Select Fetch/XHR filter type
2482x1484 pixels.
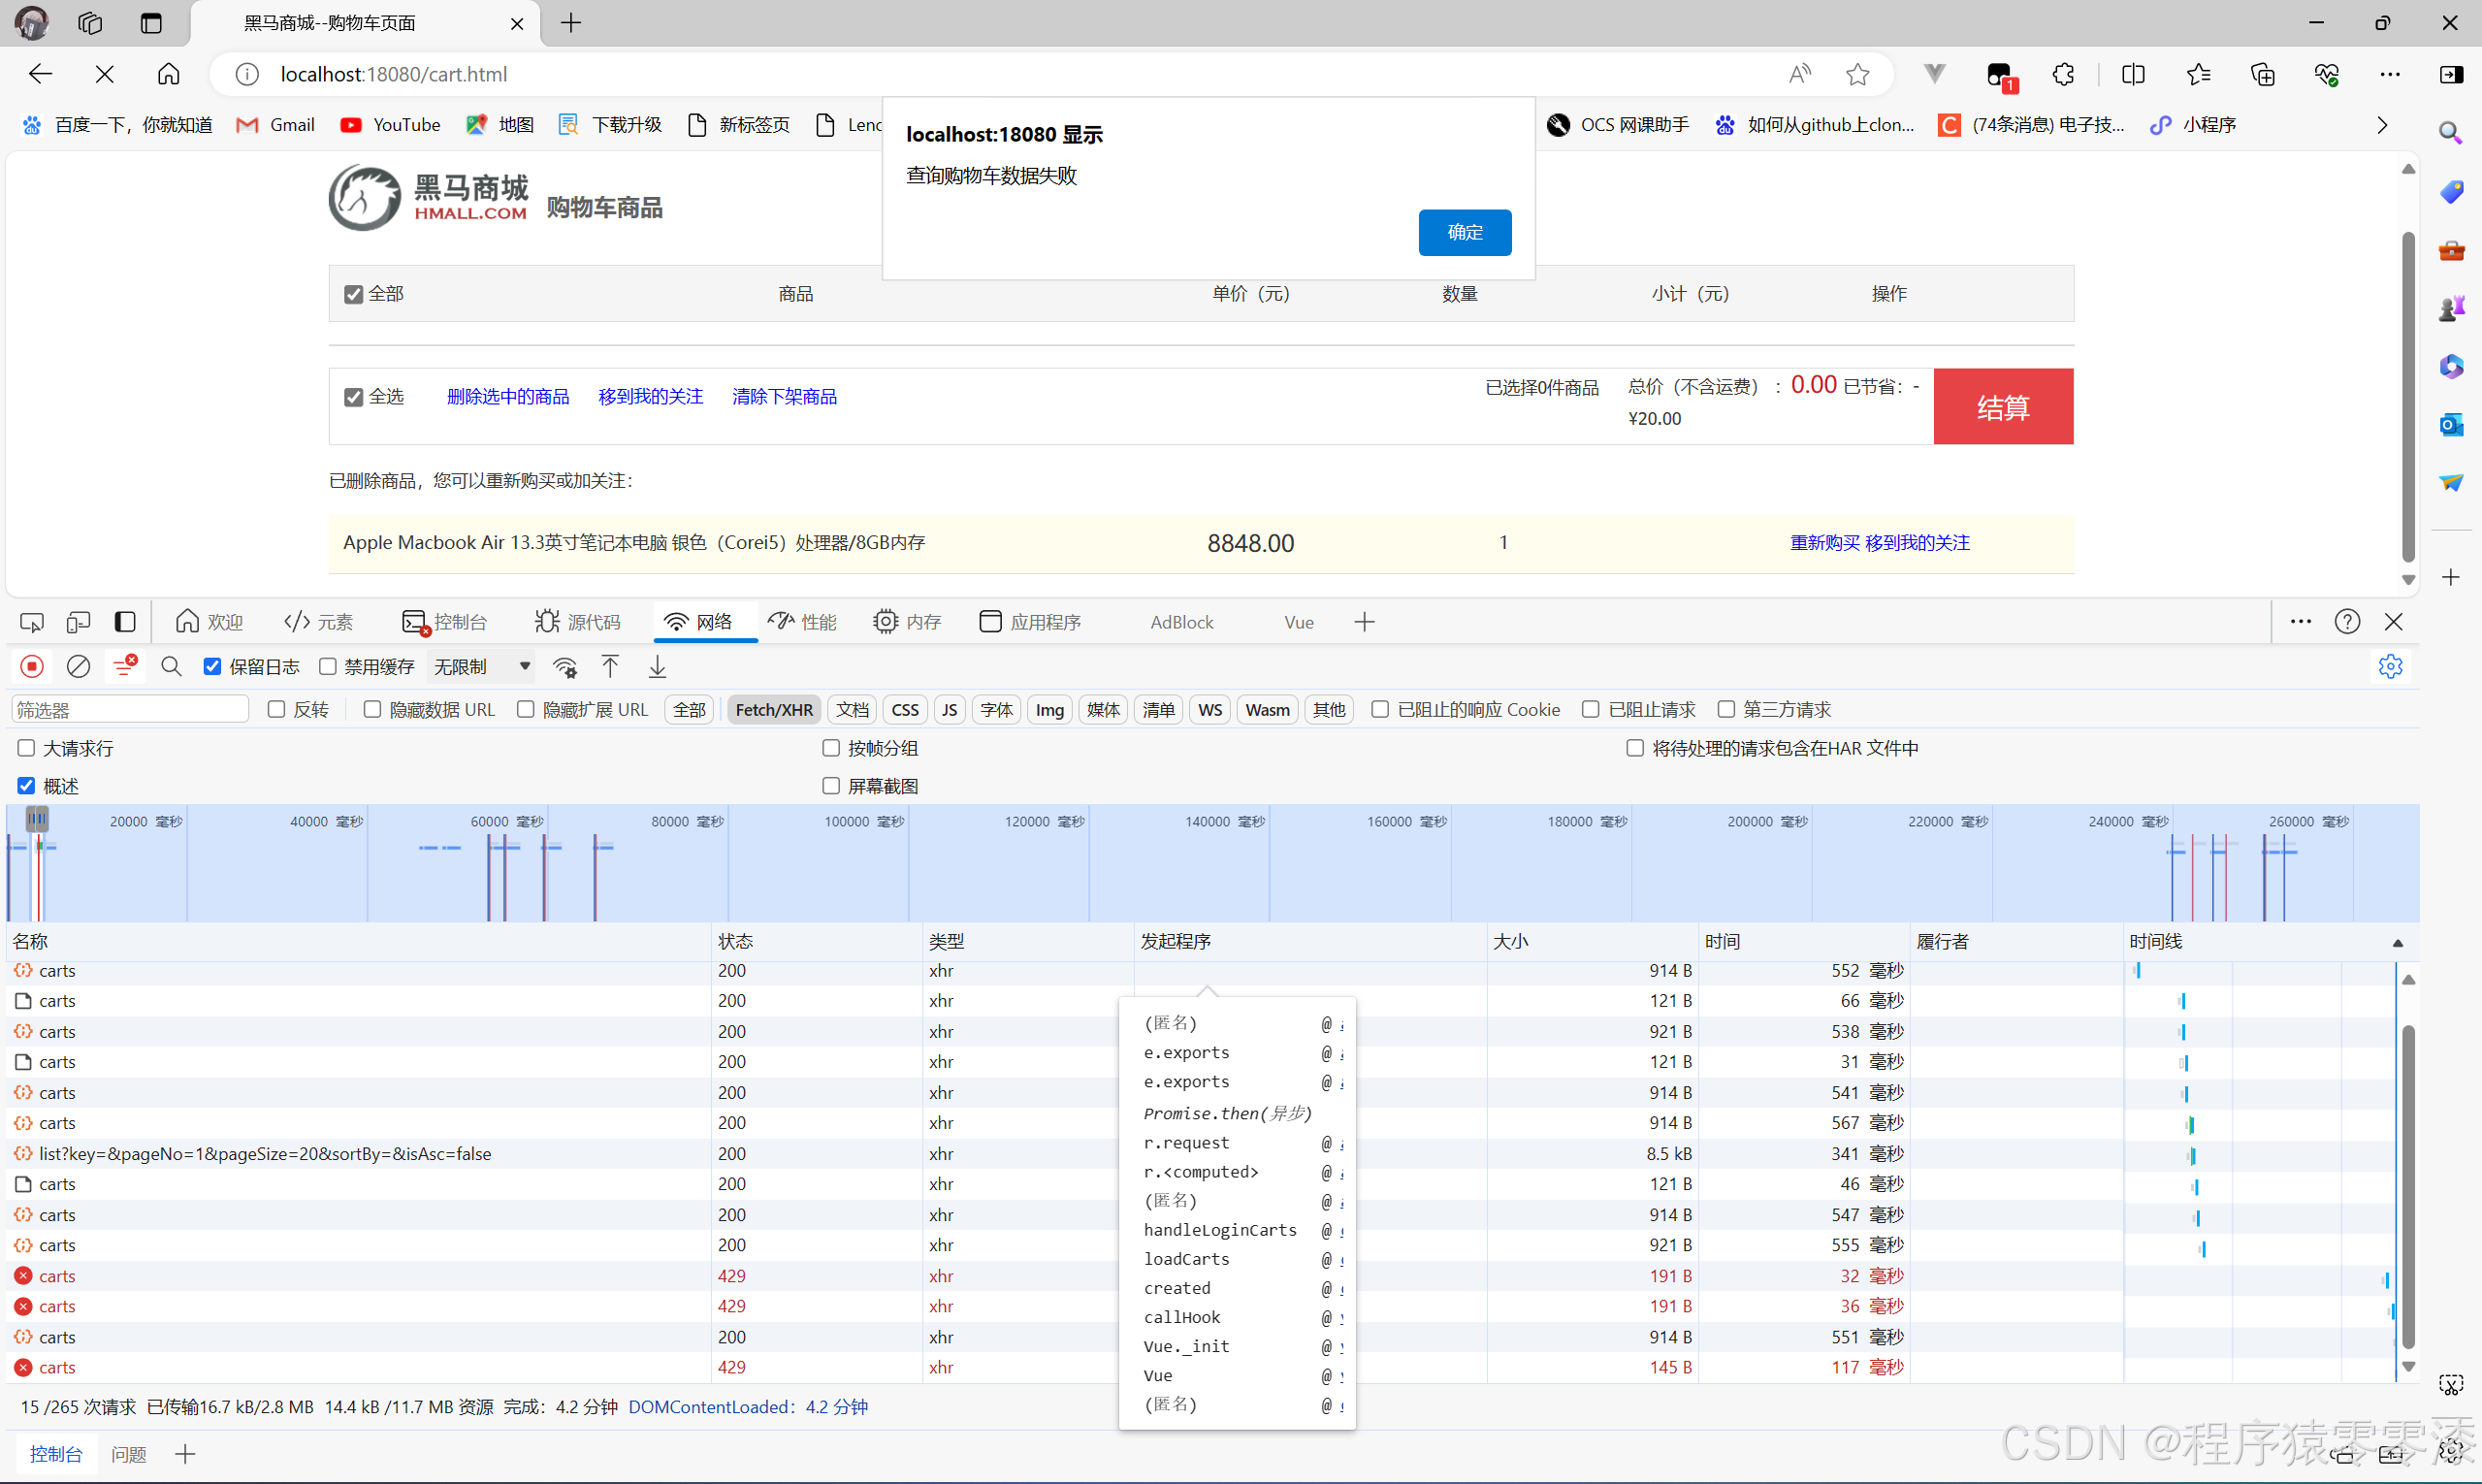[774, 709]
